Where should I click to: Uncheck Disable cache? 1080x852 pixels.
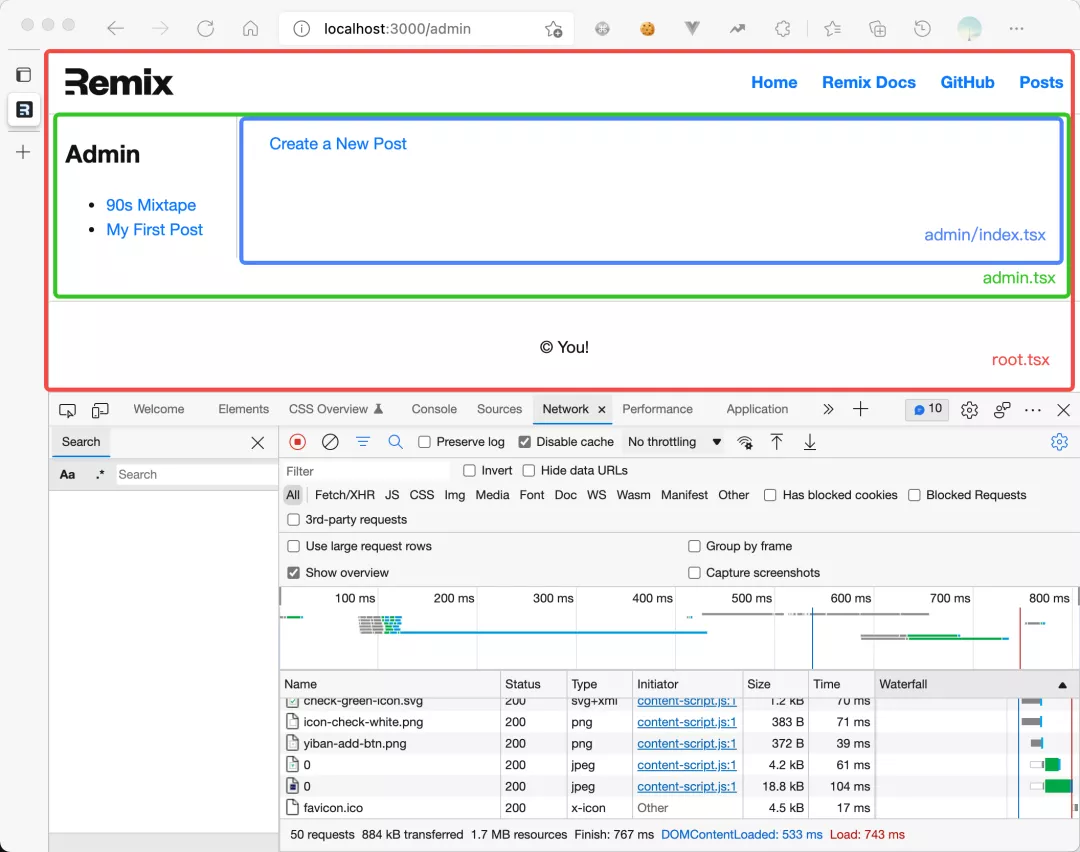pos(524,441)
